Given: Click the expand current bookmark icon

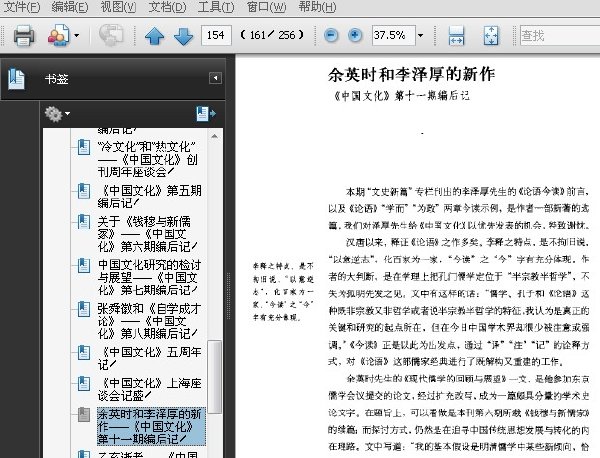Looking at the screenshot, I should 206,114.
